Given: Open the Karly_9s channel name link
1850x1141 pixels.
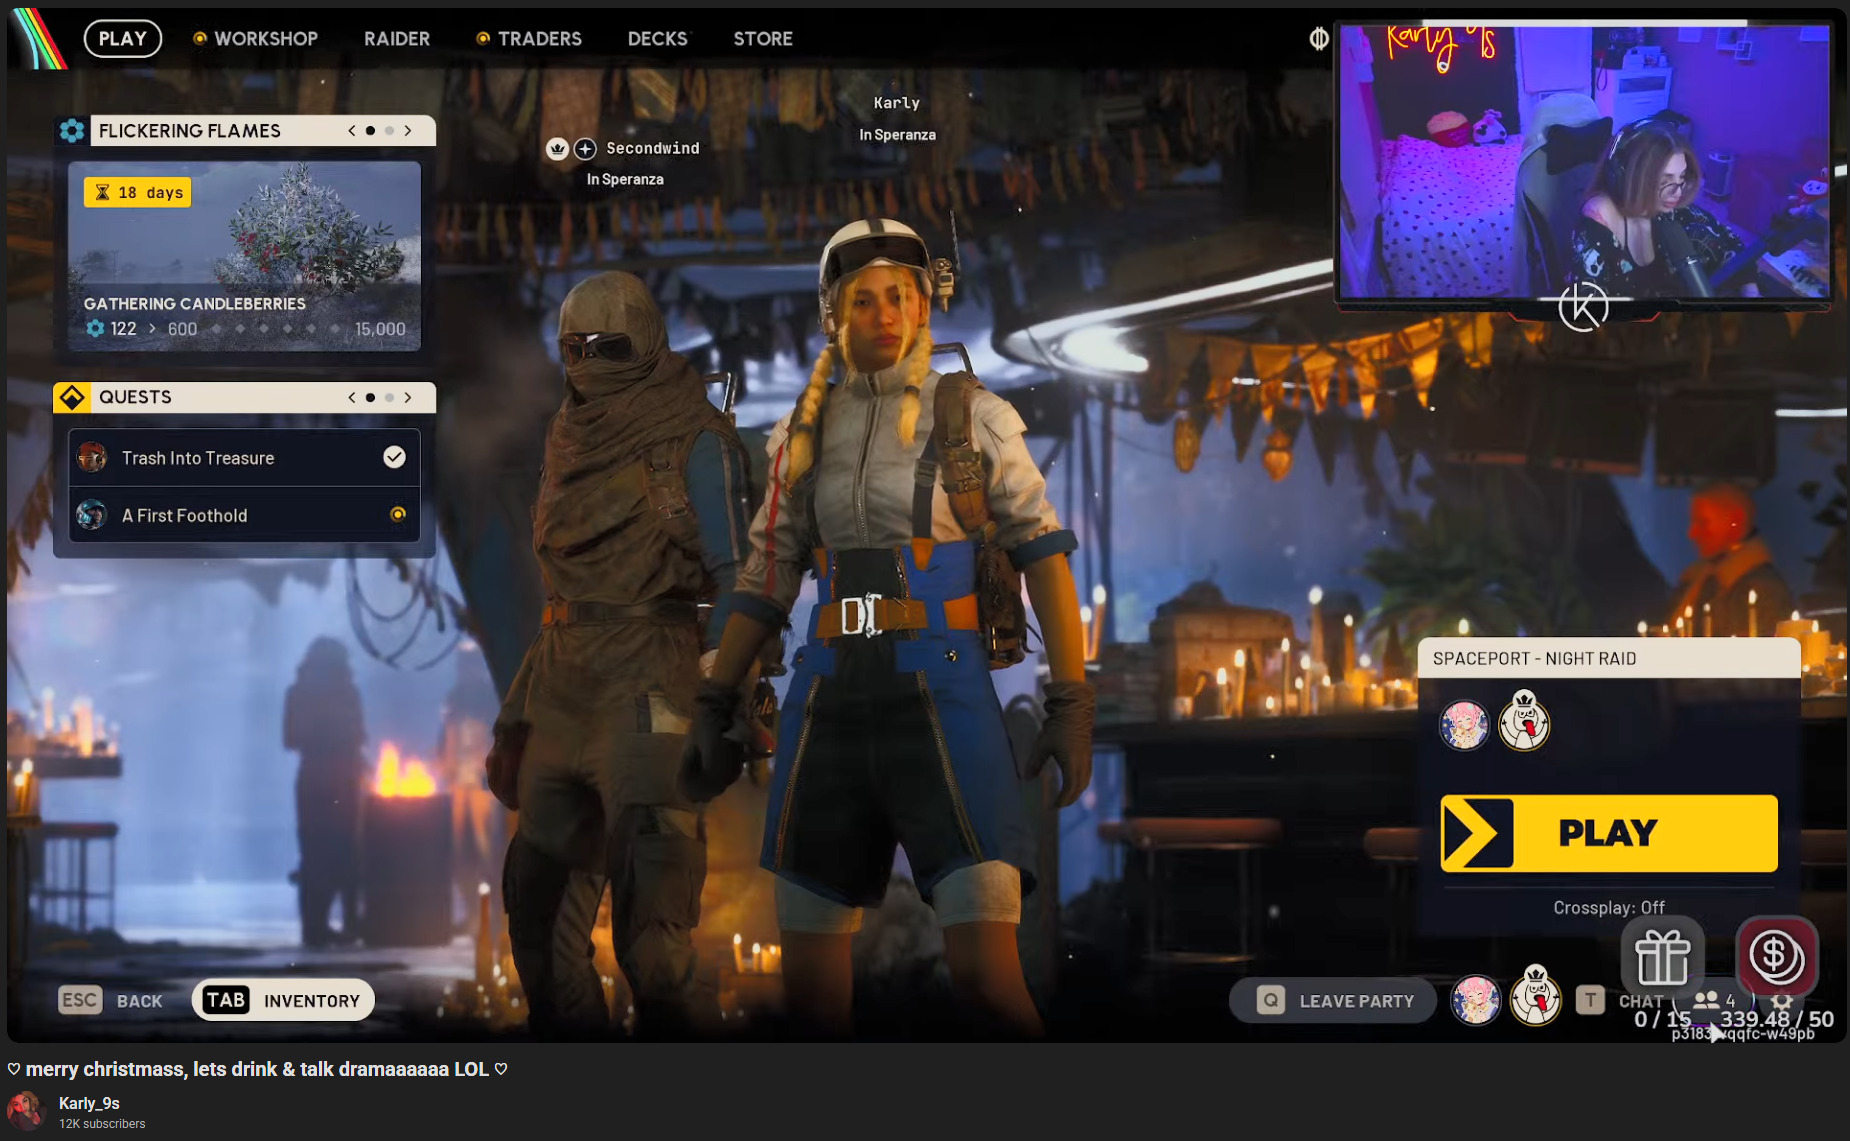Looking at the screenshot, I should [89, 1103].
